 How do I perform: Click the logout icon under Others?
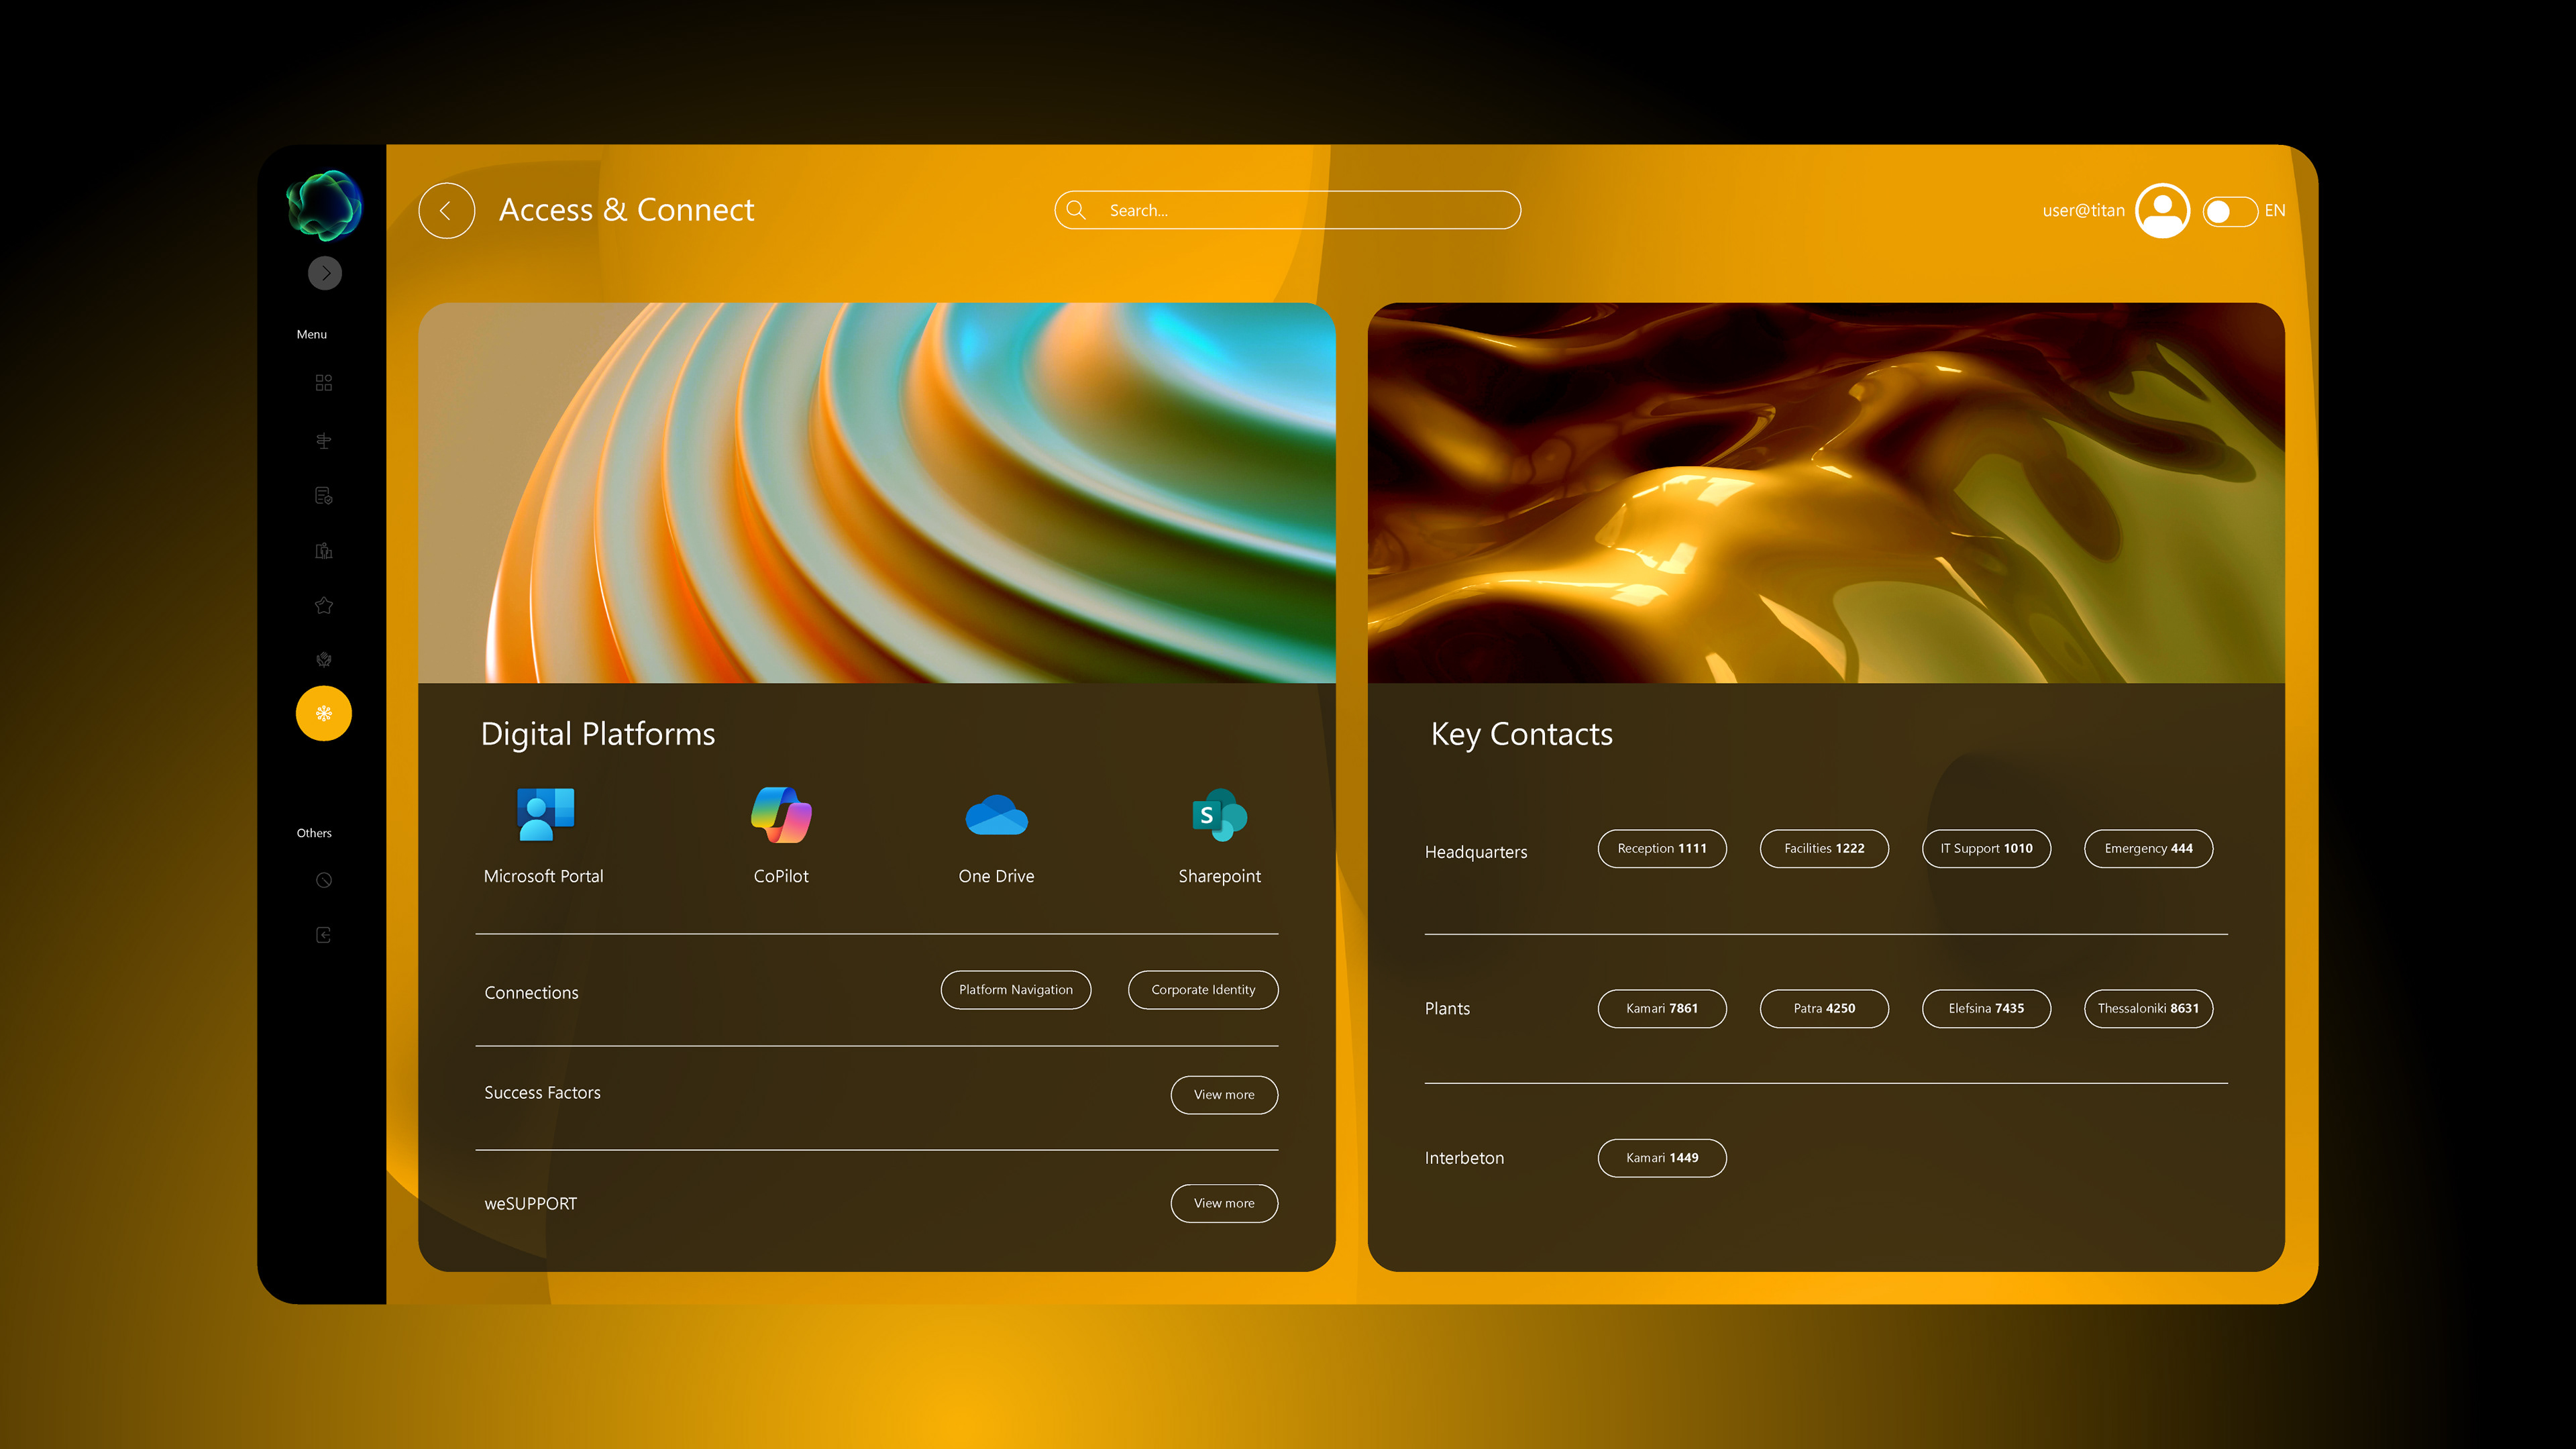(323, 935)
